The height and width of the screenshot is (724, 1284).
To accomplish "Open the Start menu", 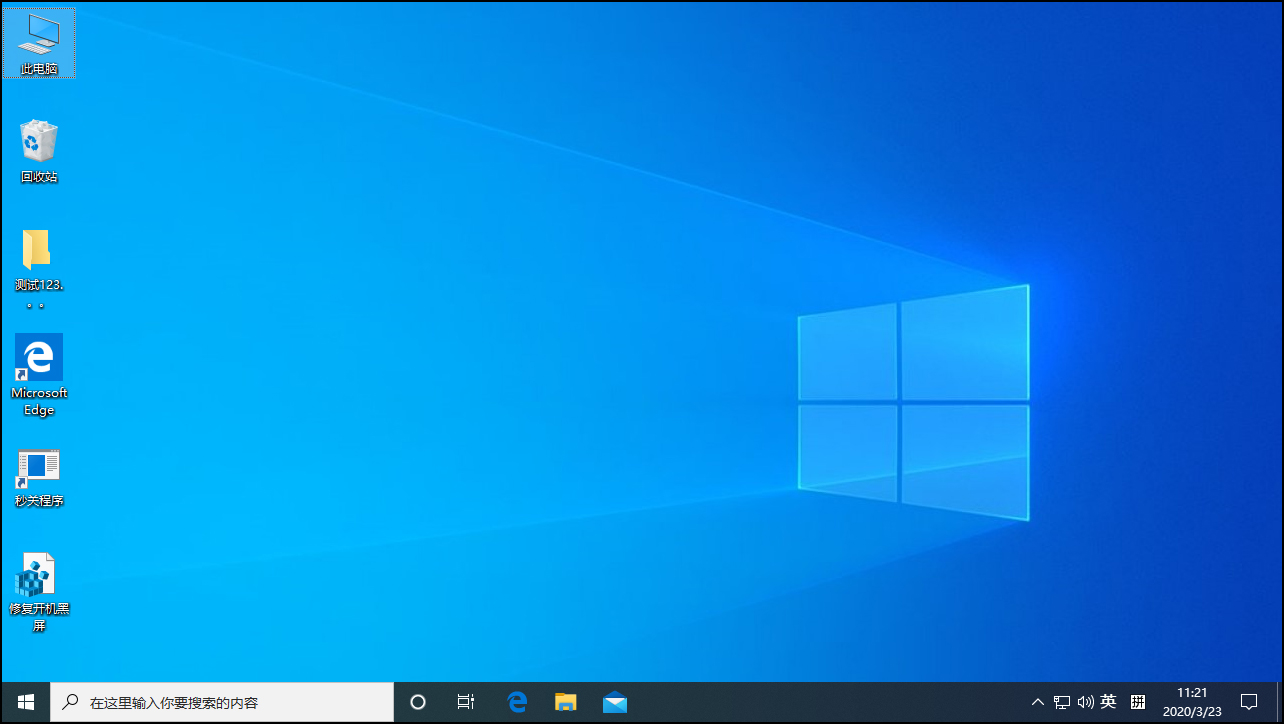I will click(24, 701).
